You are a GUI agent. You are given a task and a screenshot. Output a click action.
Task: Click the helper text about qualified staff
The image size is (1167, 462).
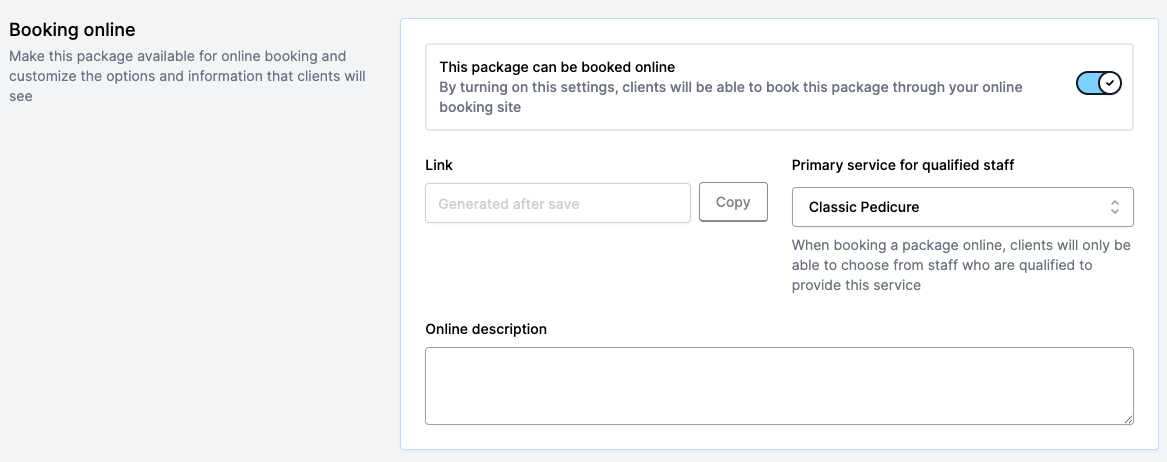pyautogui.click(x=960, y=265)
